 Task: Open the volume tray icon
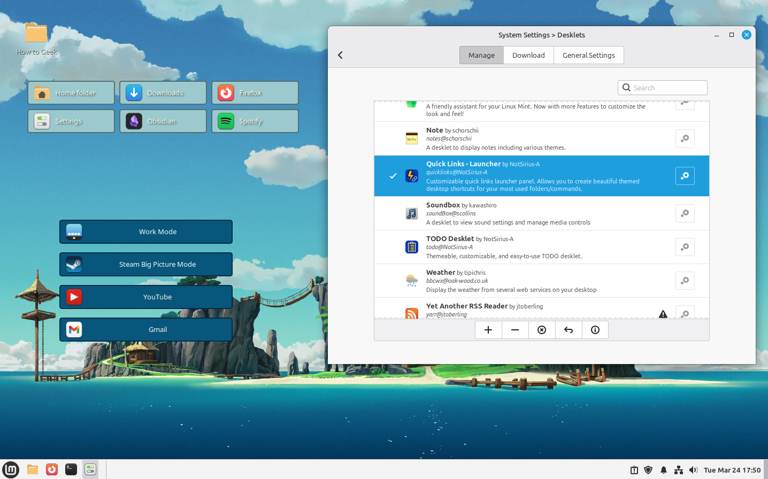(693, 470)
